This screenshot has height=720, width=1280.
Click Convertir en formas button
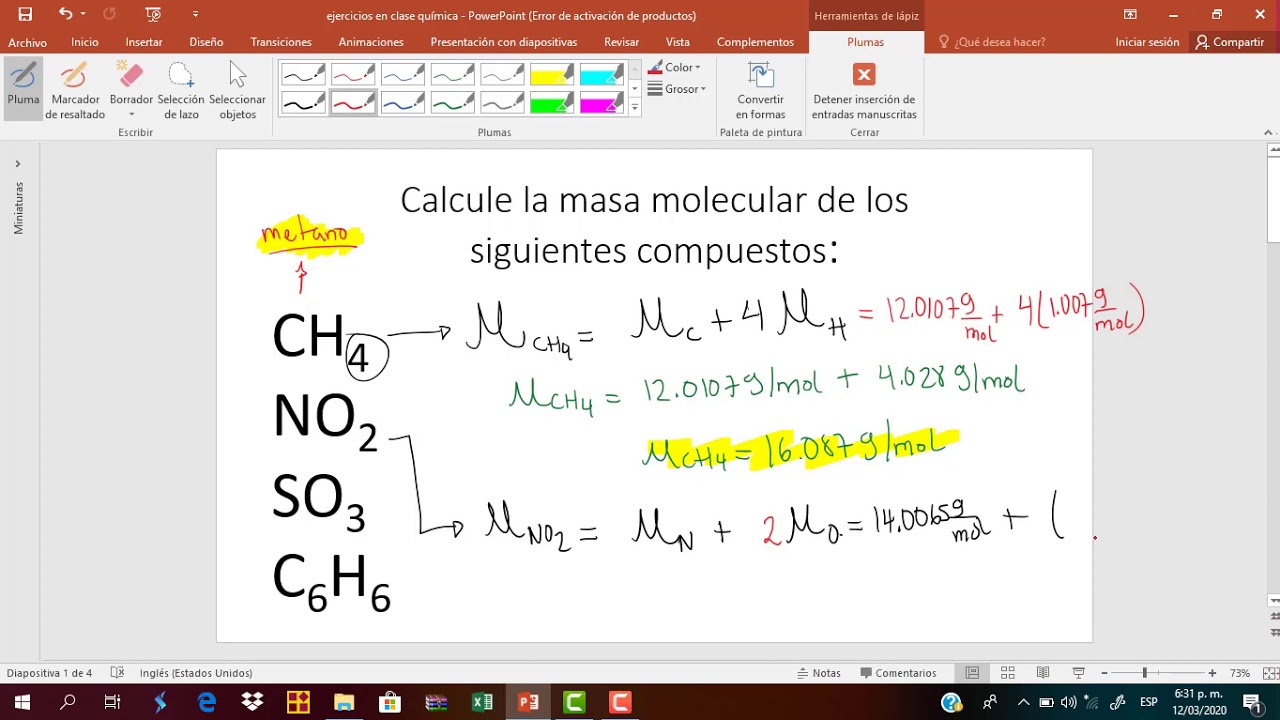pos(761,91)
